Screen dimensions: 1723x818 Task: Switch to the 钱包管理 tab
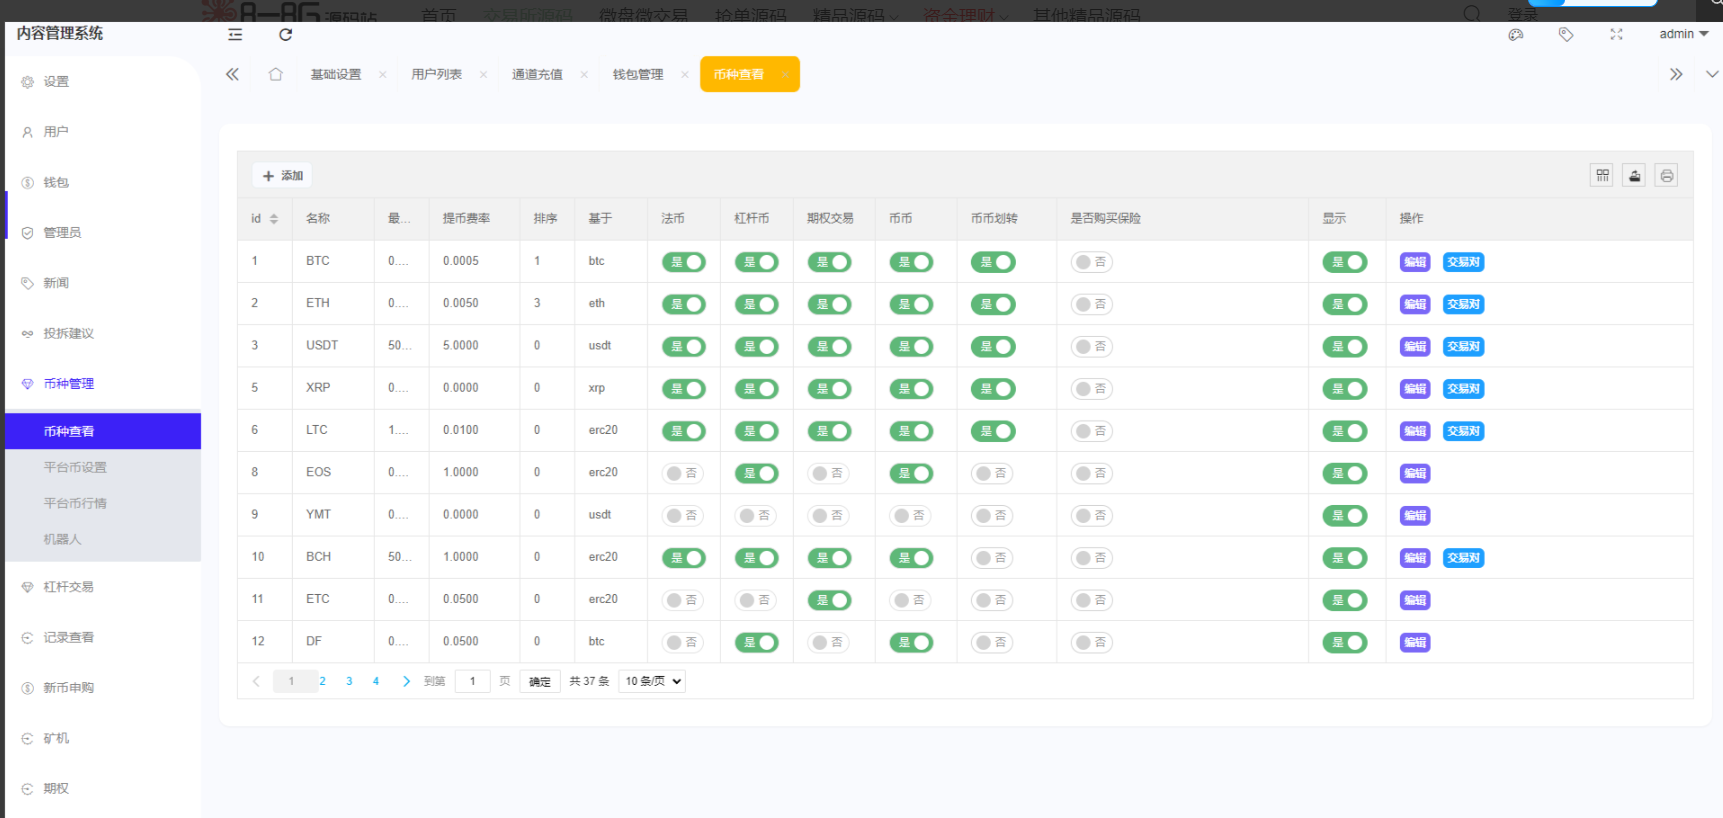pyautogui.click(x=638, y=75)
